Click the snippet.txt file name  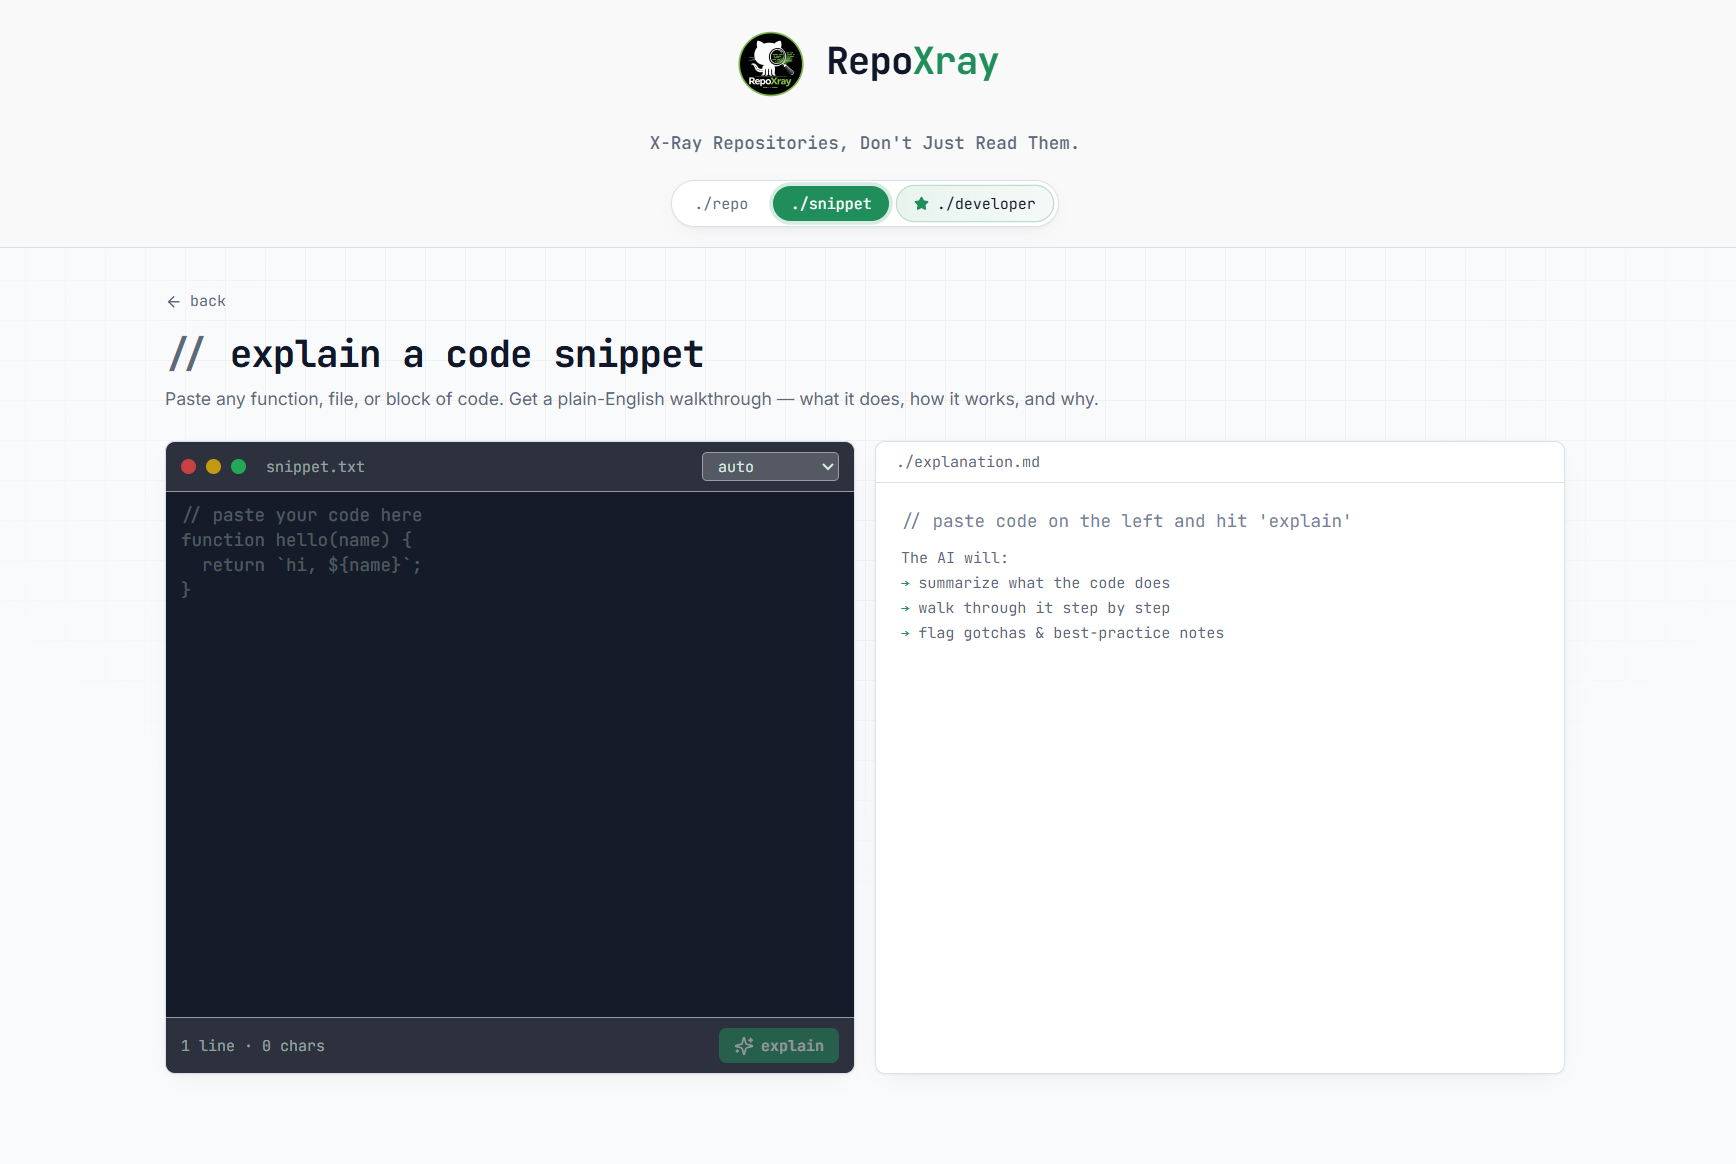315,467
